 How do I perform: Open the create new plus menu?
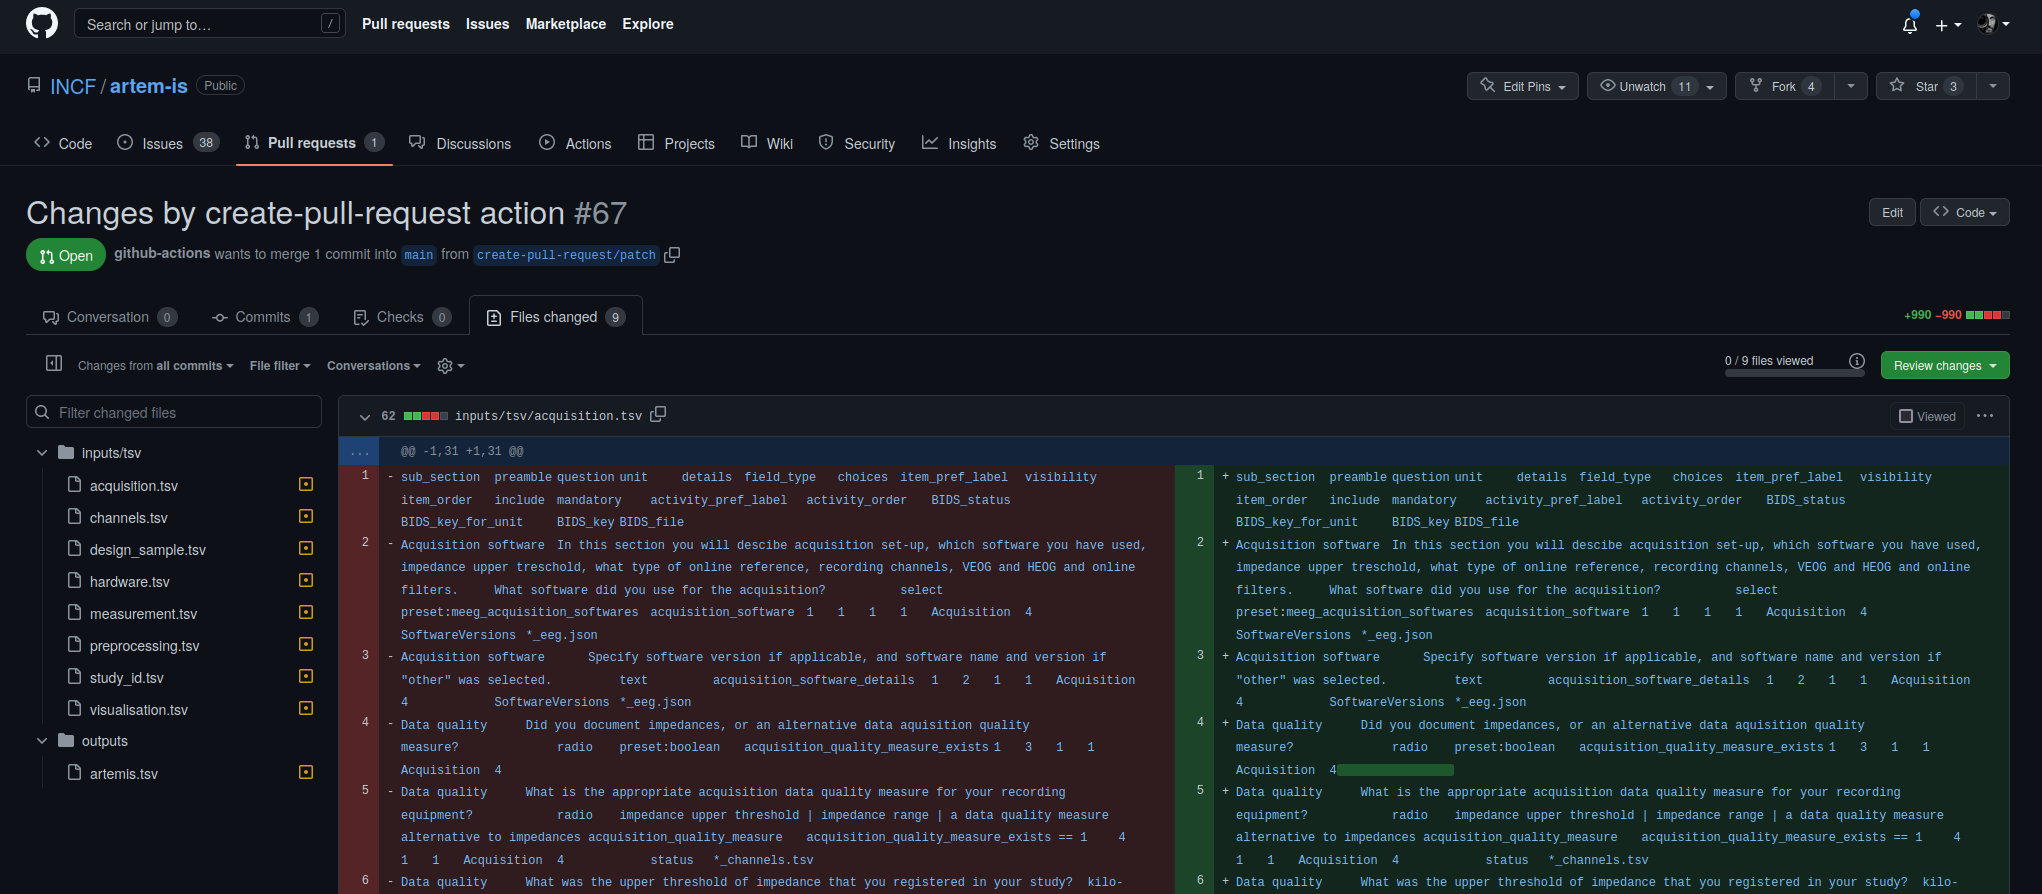[x=1947, y=25]
